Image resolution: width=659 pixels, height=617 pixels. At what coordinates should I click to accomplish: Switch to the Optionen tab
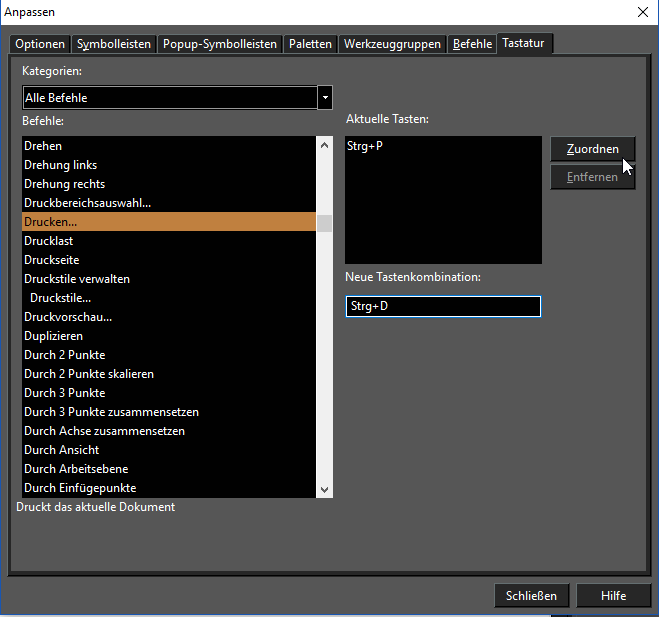[x=40, y=44]
